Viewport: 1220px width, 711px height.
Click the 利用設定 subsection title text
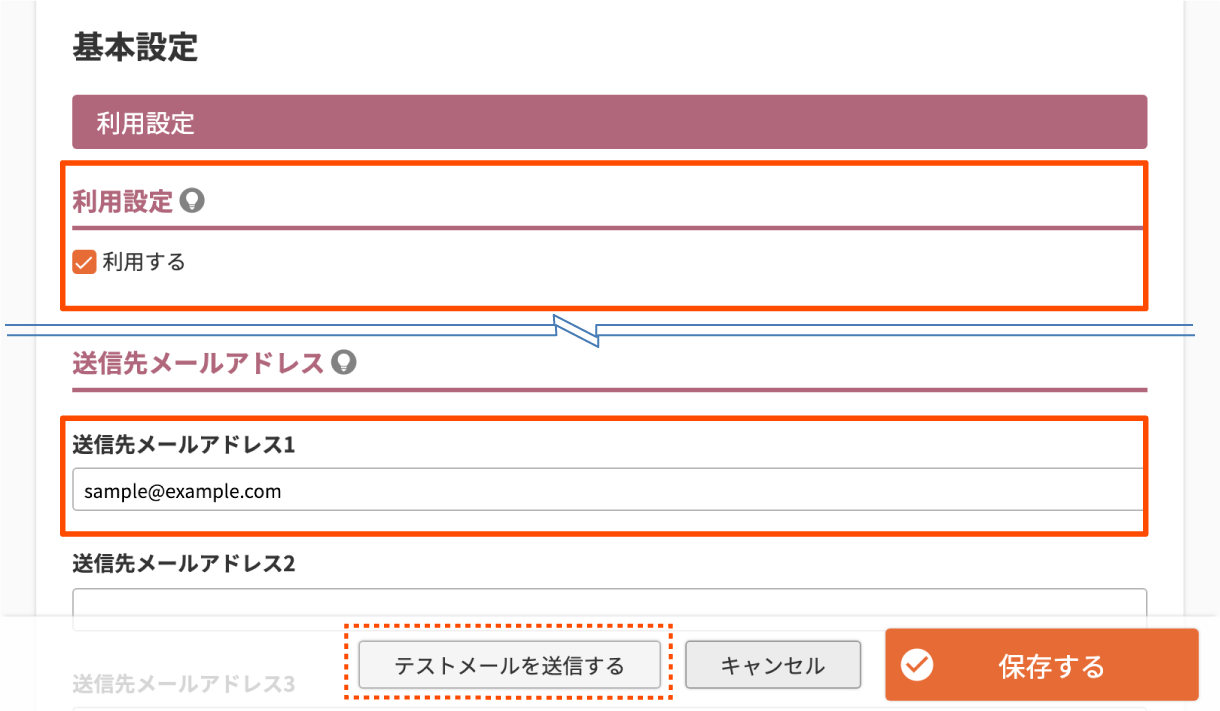123,202
